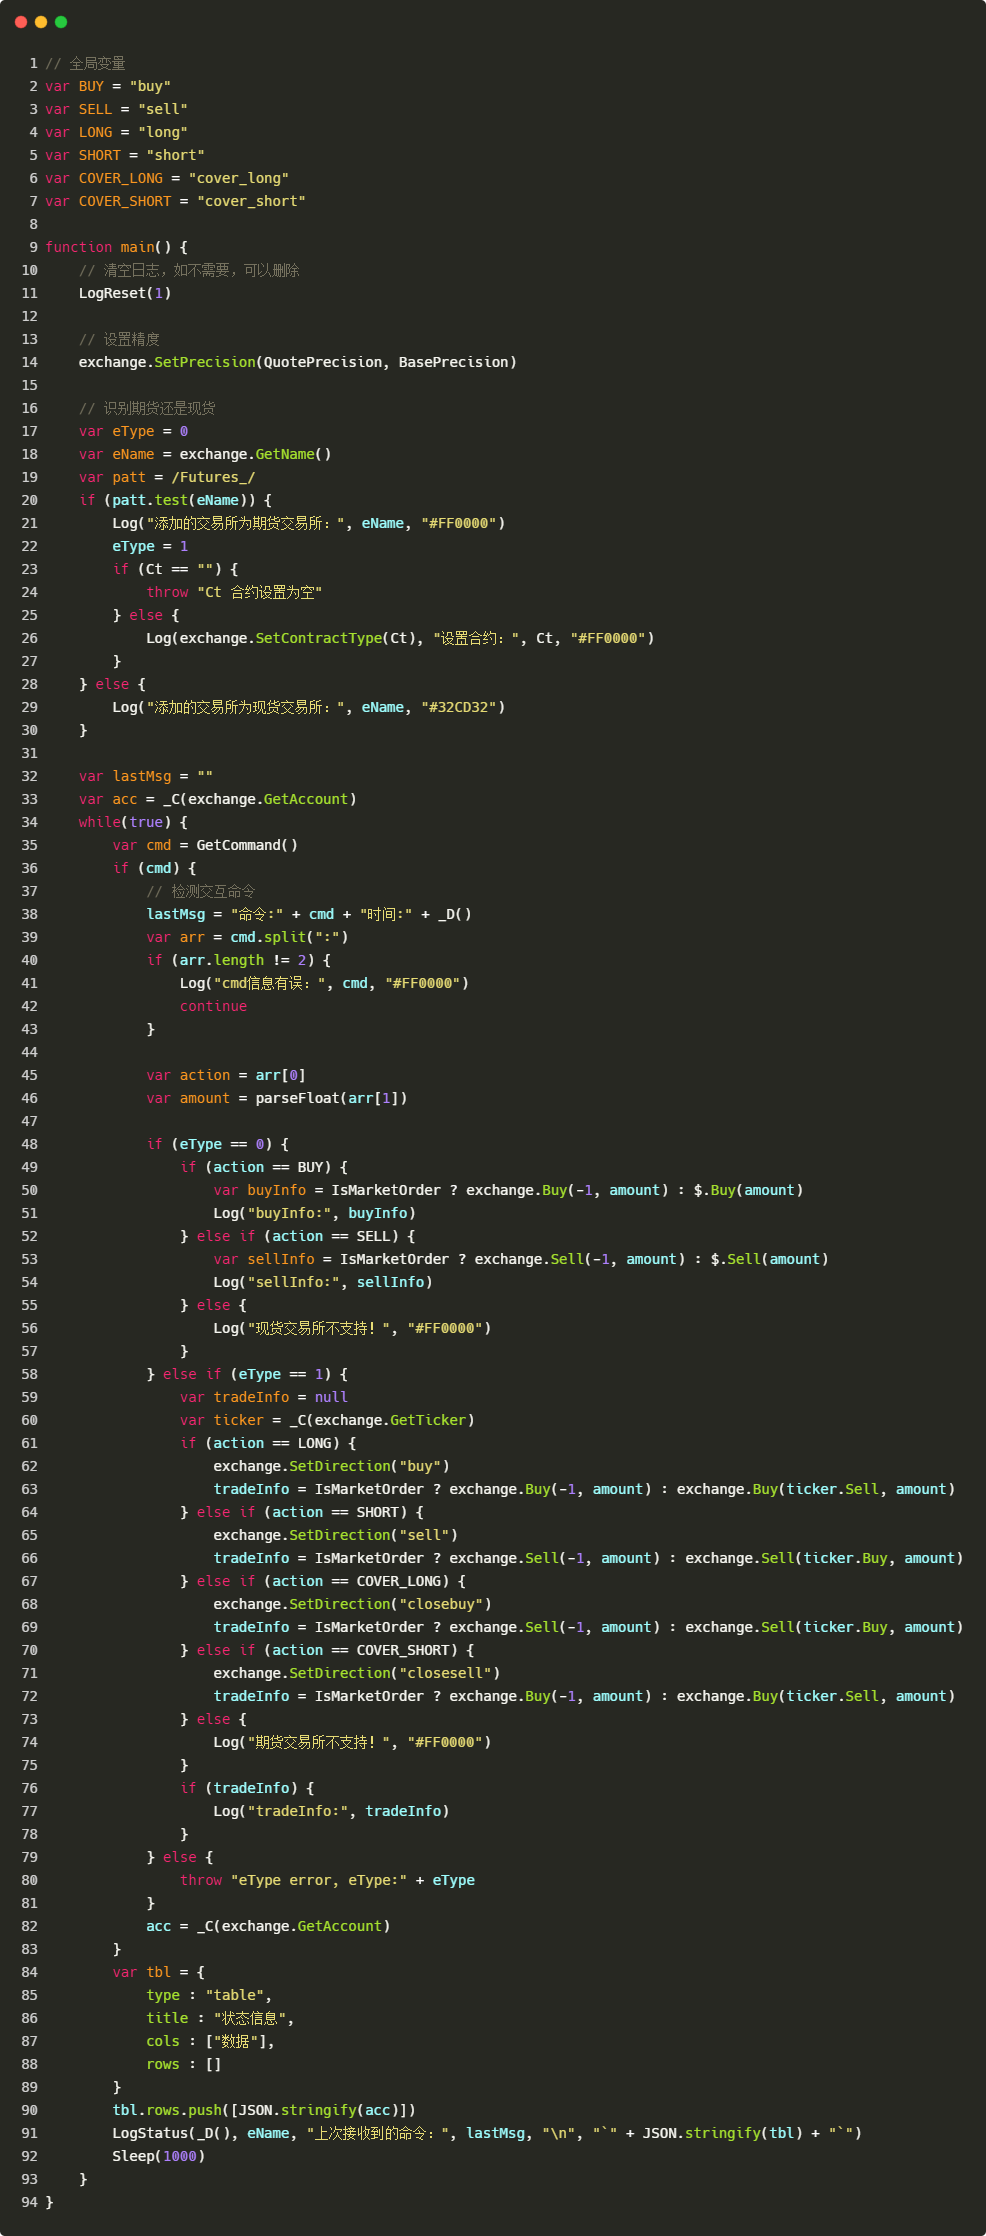Click 'var lastMsg' on line 32
The height and width of the screenshot is (2236, 986).
click(125, 776)
